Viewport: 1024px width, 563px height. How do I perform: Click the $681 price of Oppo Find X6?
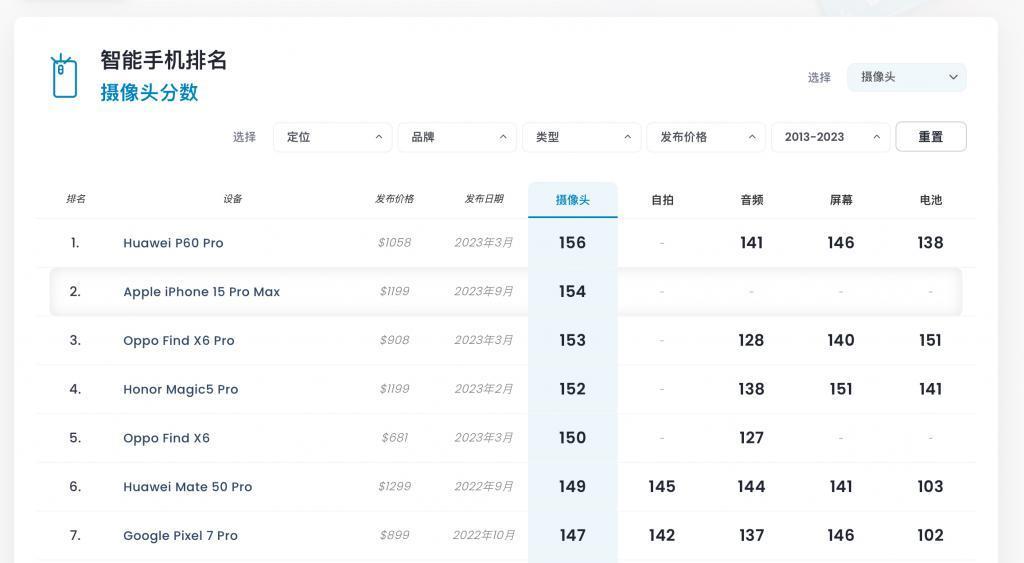394,438
